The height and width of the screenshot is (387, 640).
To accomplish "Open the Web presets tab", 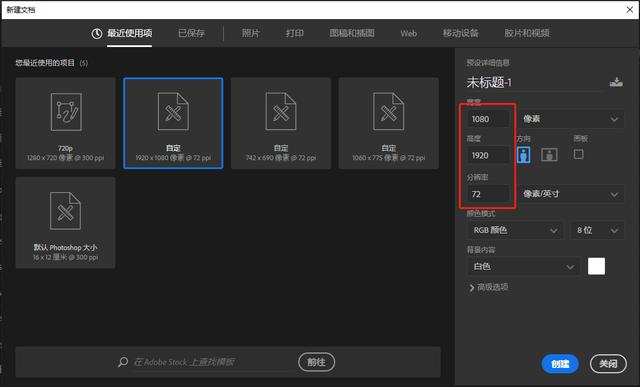I will [409, 33].
